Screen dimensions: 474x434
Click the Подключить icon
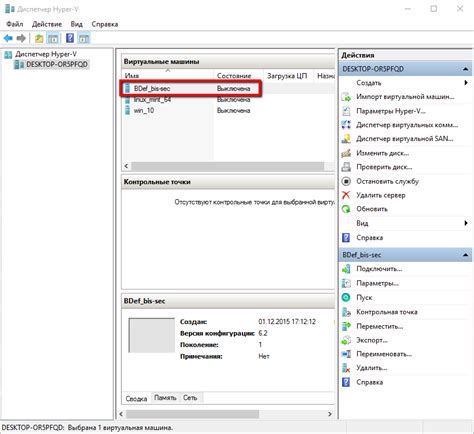tap(346, 269)
